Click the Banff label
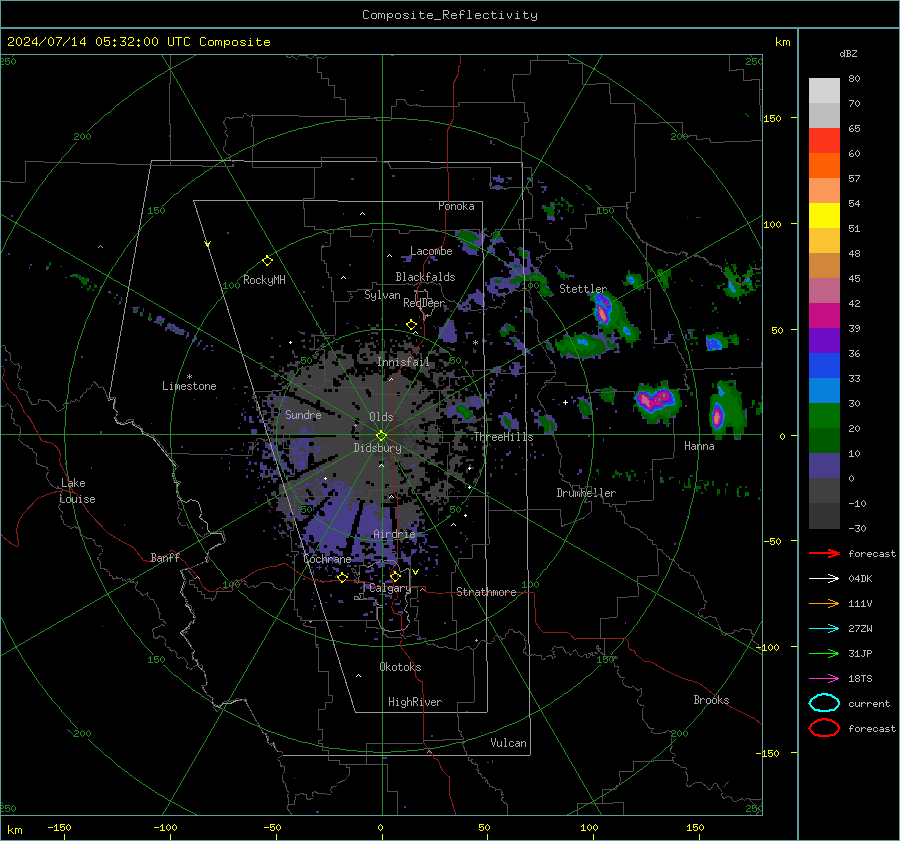The height and width of the screenshot is (841, 900). point(165,558)
